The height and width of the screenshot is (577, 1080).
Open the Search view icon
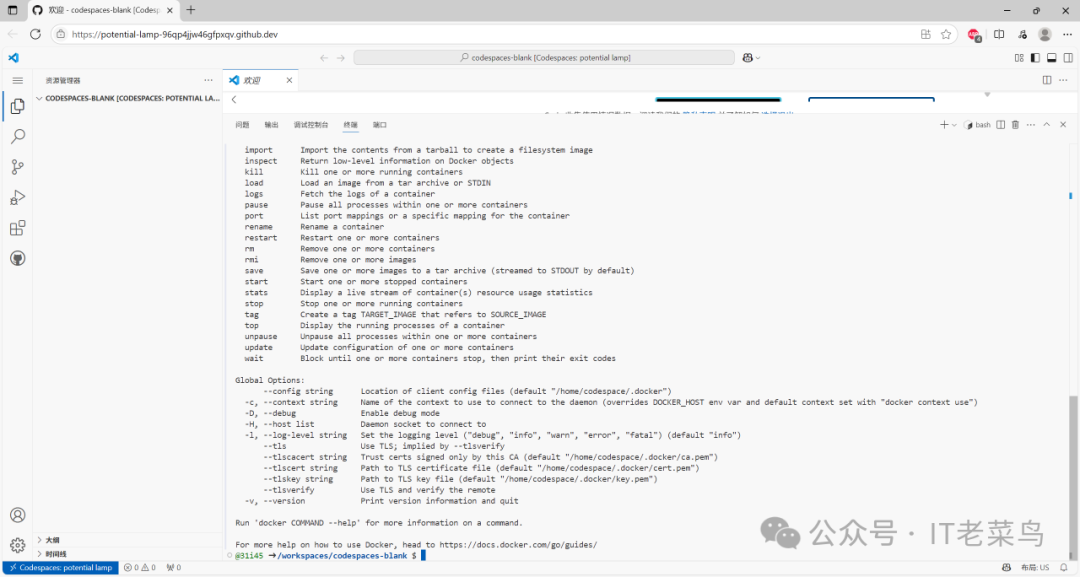tap(18, 136)
